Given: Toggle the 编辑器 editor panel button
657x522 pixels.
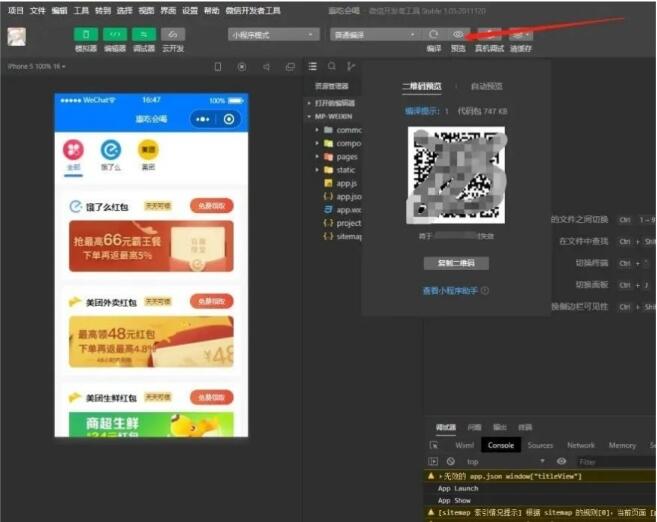Looking at the screenshot, I should 115,35.
